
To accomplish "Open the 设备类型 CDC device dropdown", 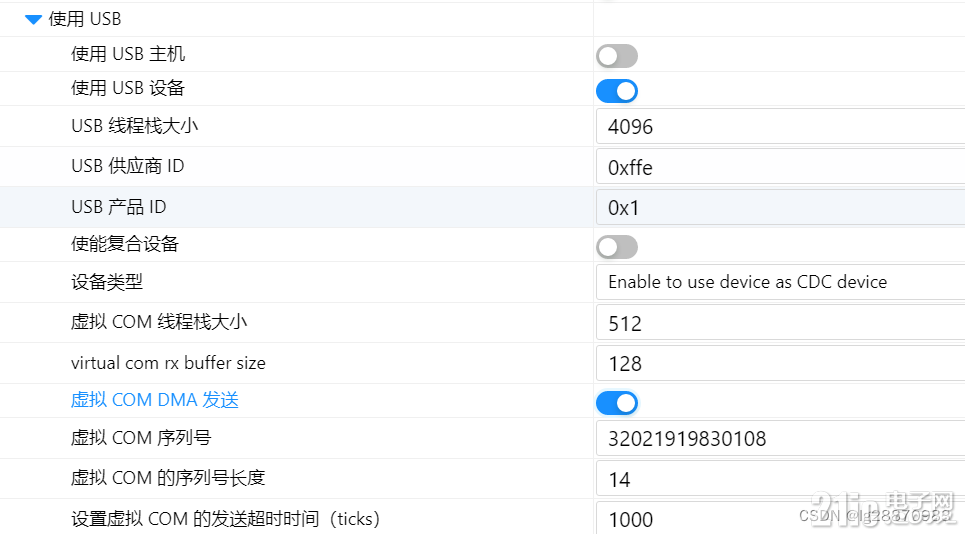I will [780, 282].
